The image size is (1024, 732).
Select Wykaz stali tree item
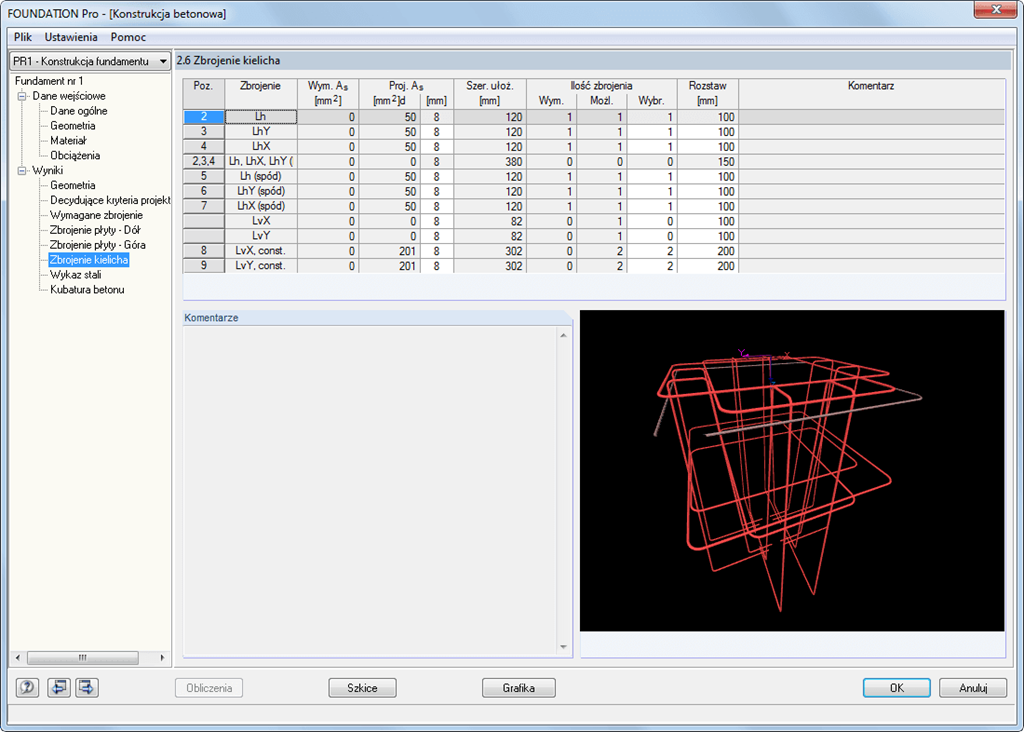(76, 275)
